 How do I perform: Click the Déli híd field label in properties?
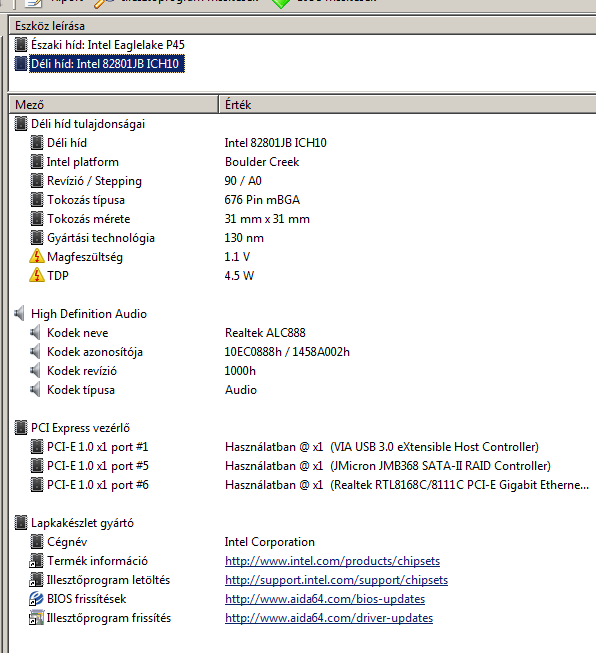pos(67,143)
